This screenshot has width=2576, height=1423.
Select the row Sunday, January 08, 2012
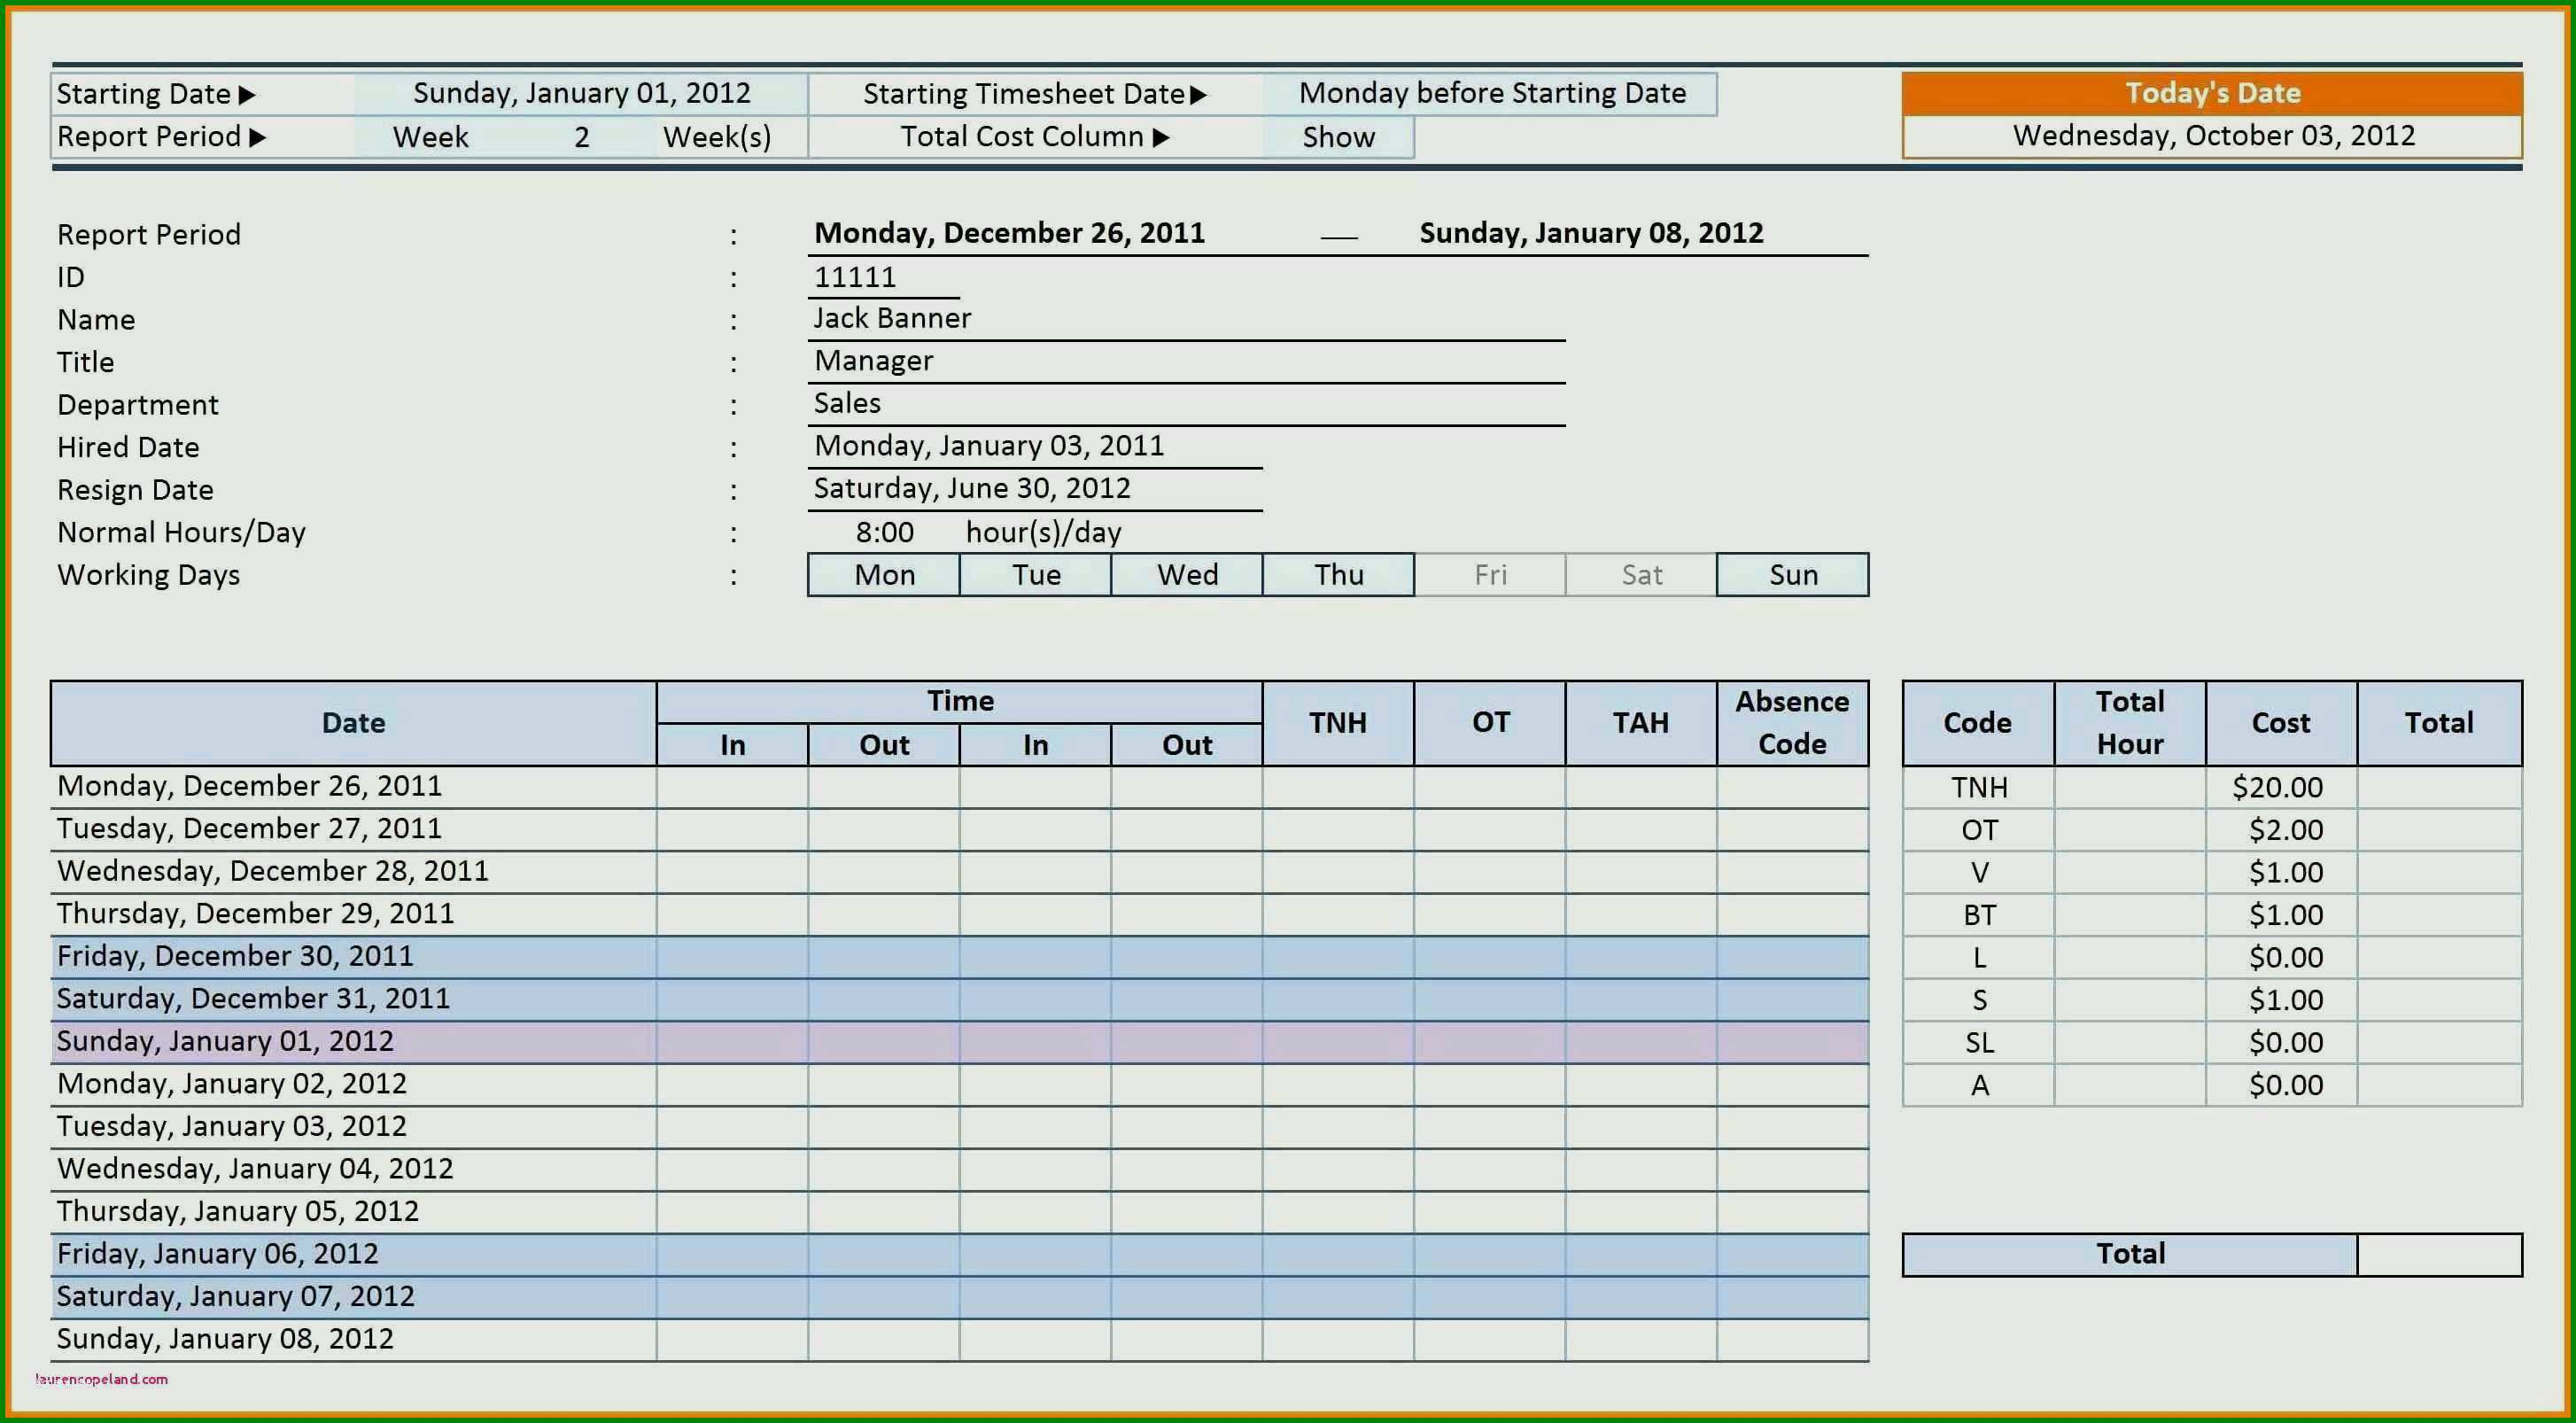tap(960, 1339)
